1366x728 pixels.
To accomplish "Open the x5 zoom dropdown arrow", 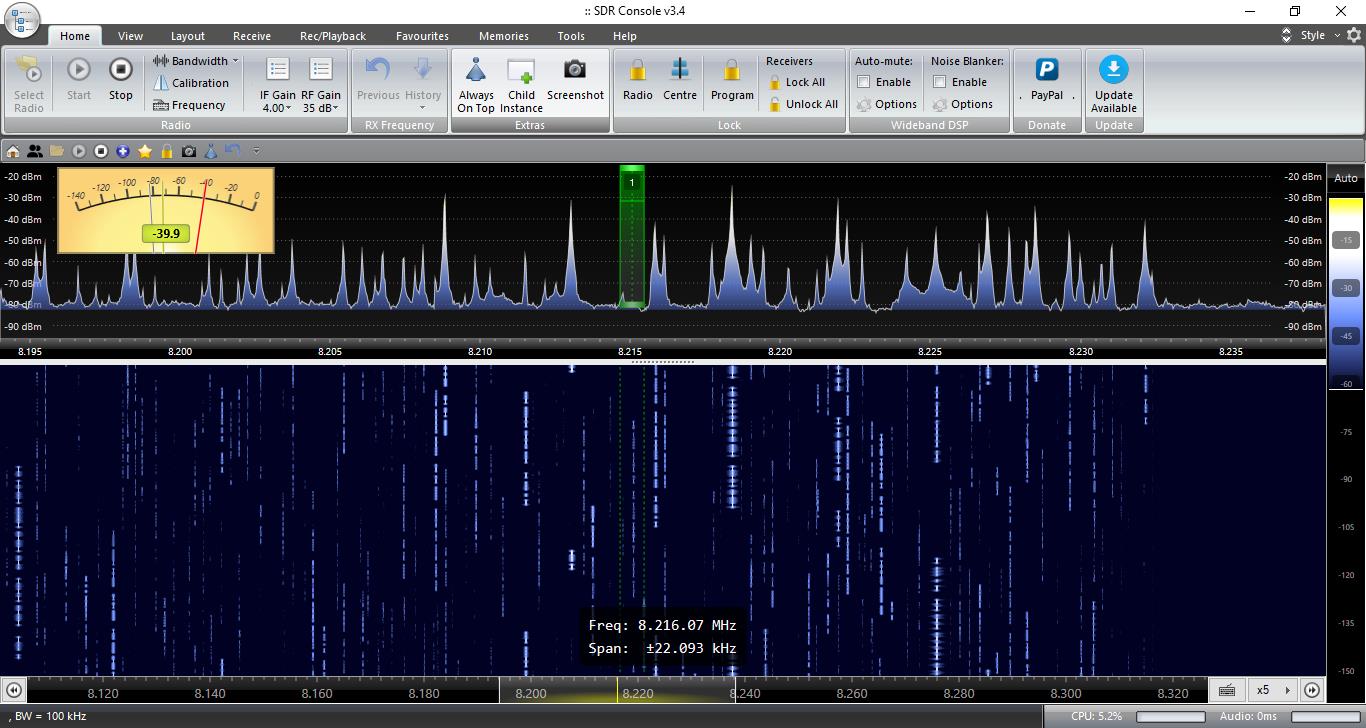I will coord(1286,690).
